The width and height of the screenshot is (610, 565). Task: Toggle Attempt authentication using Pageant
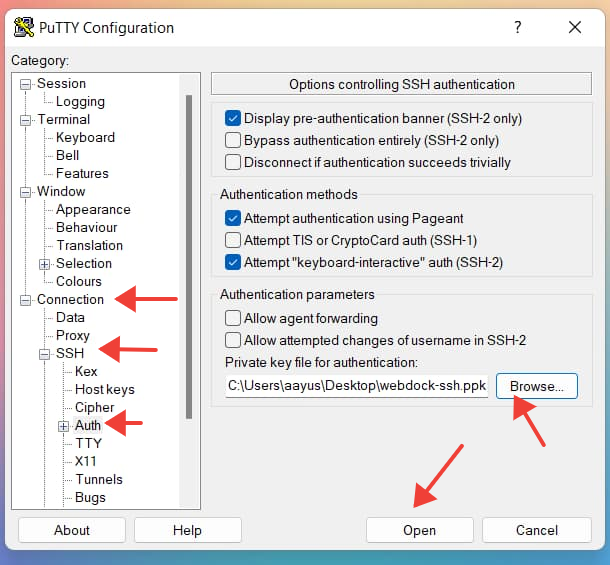(233, 218)
